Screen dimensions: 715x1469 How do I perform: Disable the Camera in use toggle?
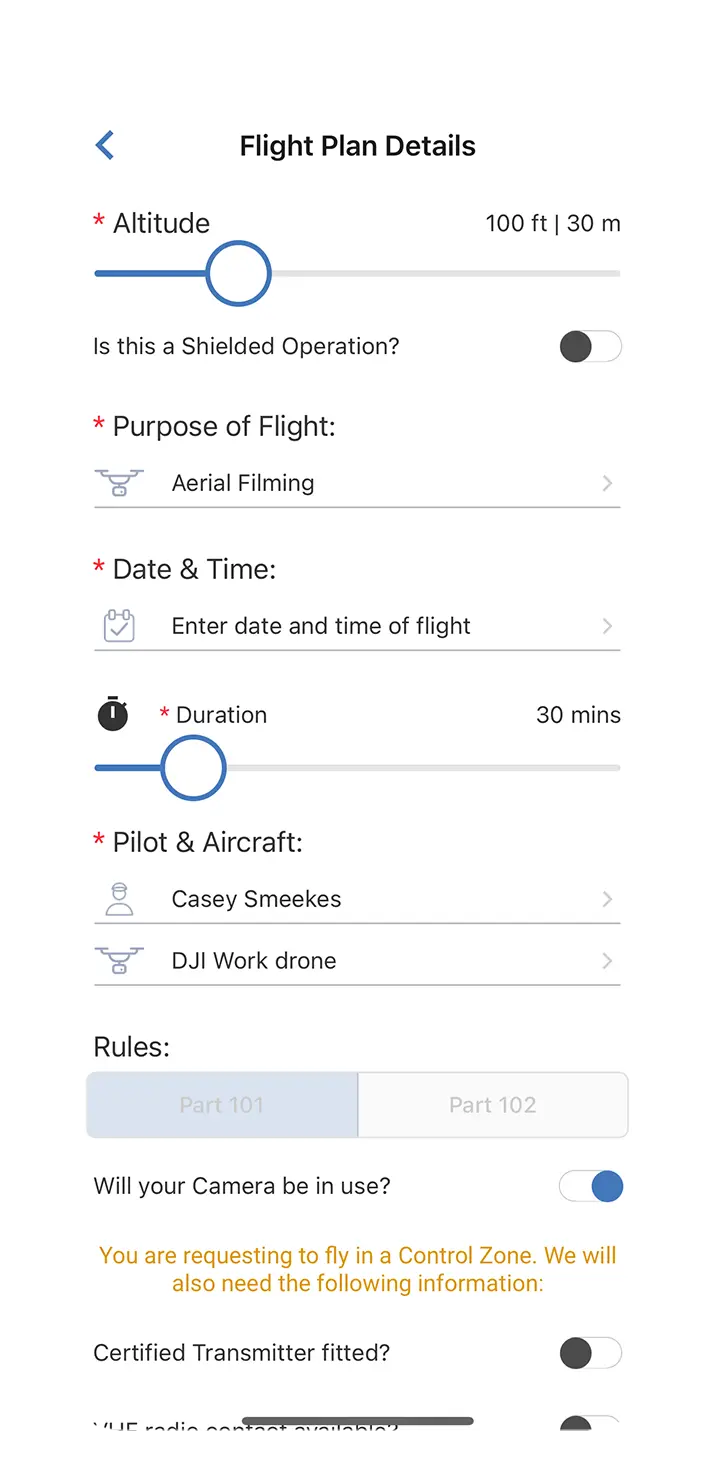point(590,1186)
